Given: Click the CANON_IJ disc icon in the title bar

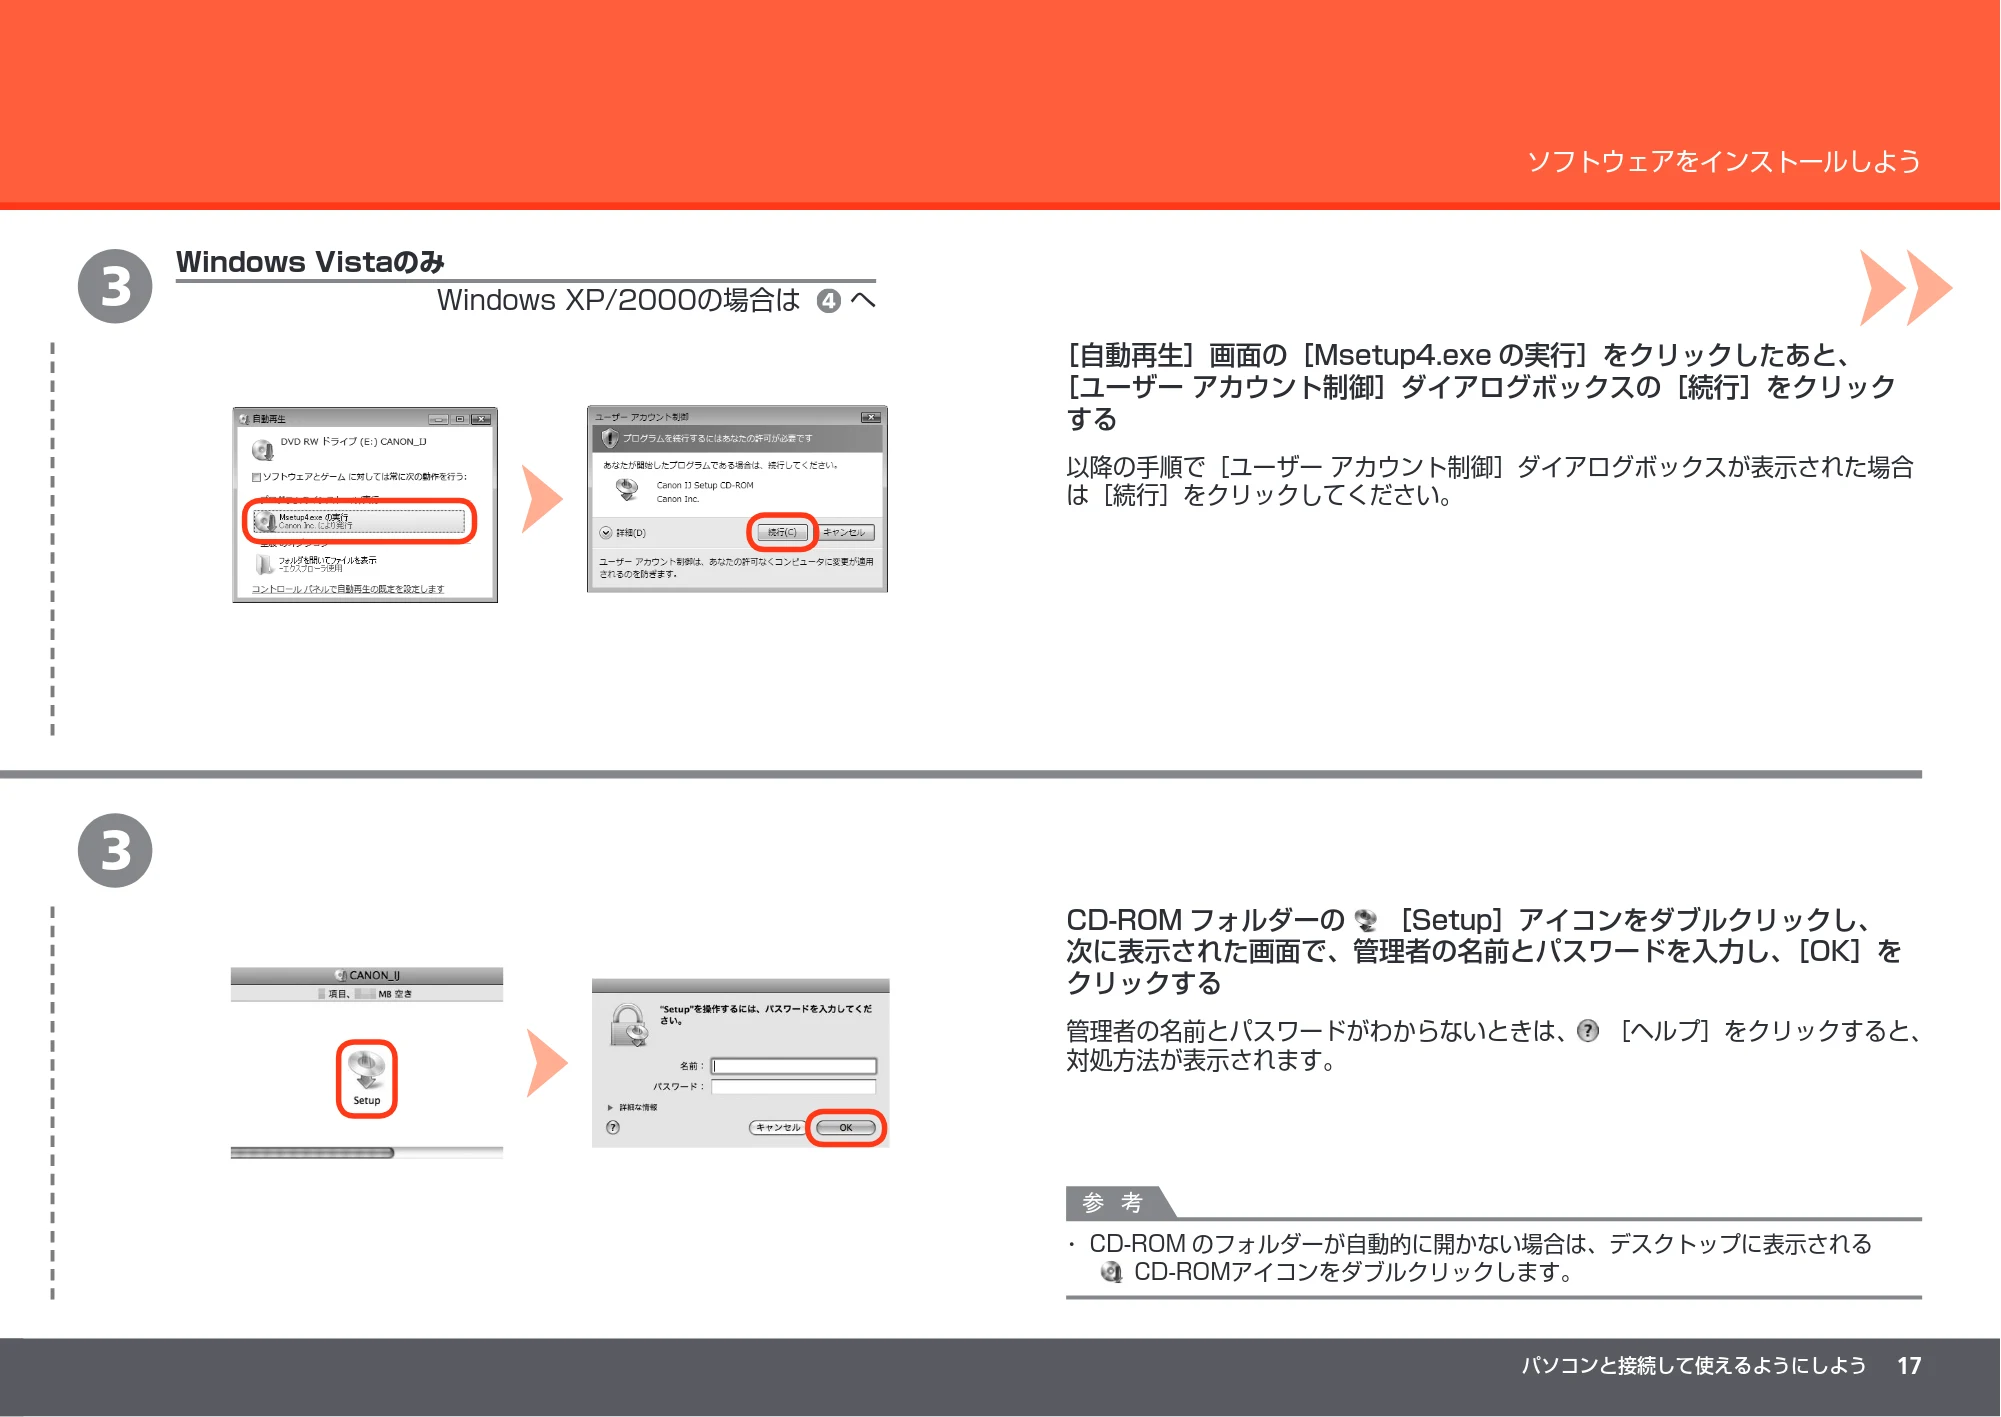Looking at the screenshot, I should coord(340,975).
